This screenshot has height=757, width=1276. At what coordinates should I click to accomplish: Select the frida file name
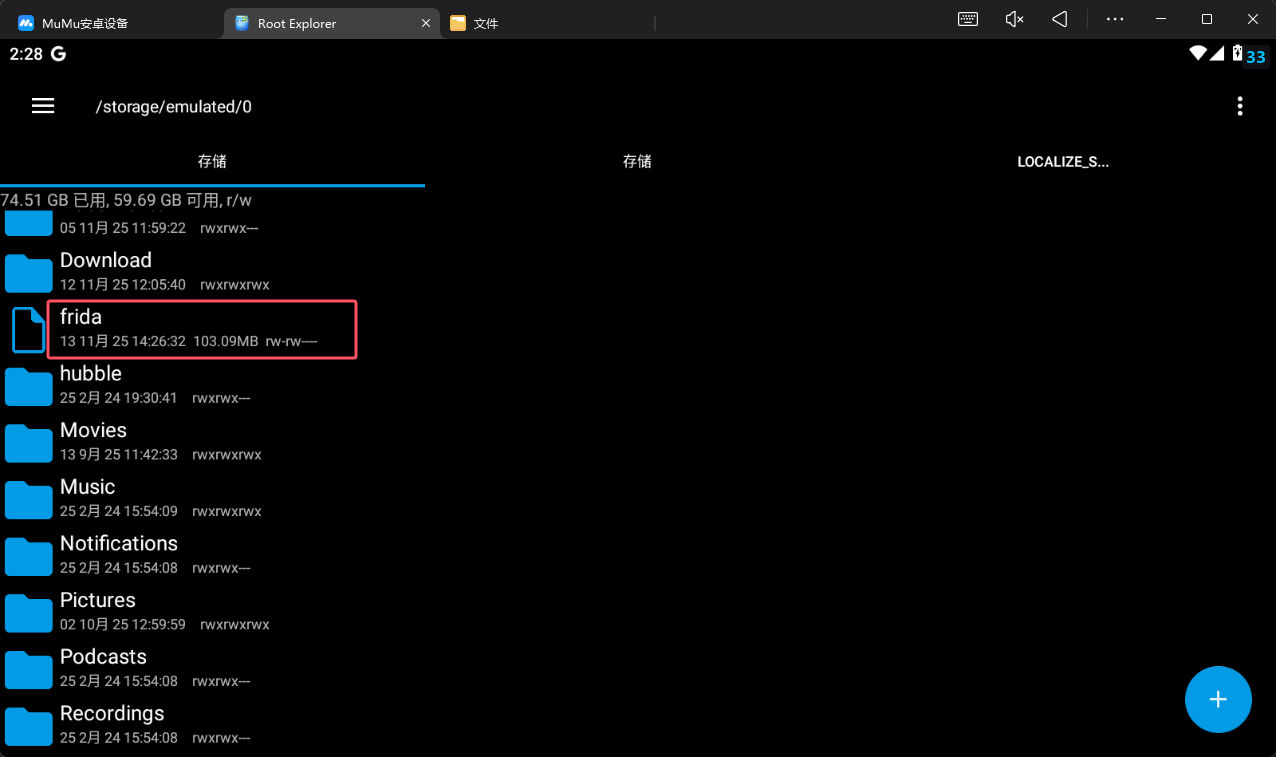81,317
